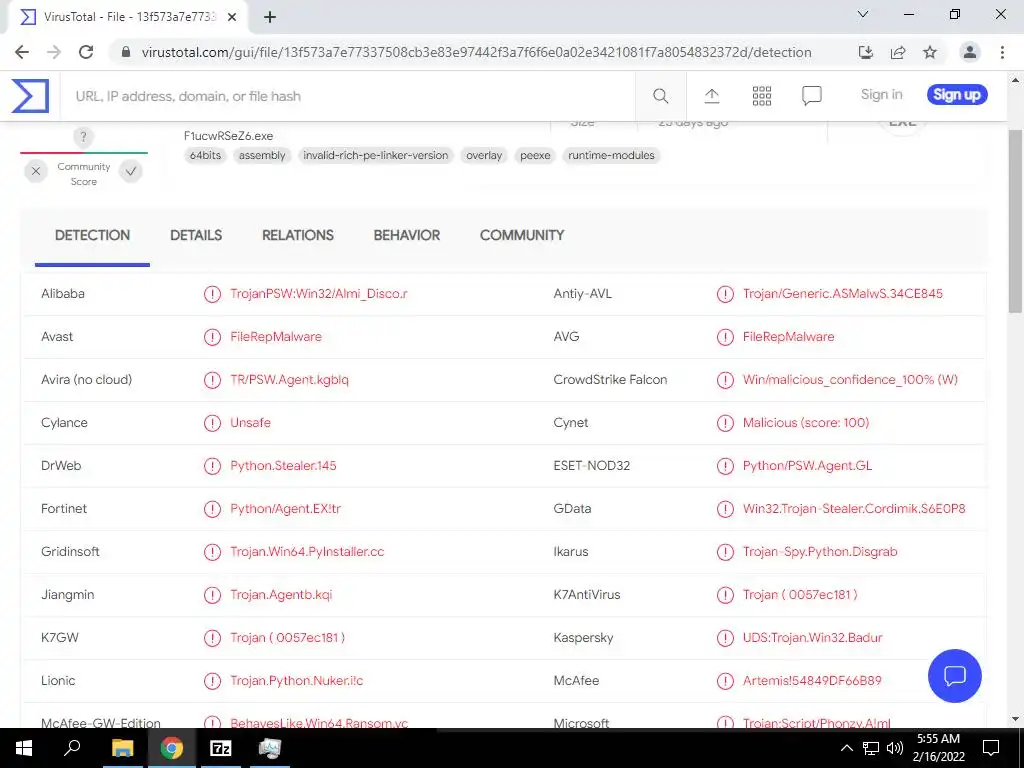Click the community score upvote checkmark
This screenshot has height=768, width=1024.
[131, 171]
